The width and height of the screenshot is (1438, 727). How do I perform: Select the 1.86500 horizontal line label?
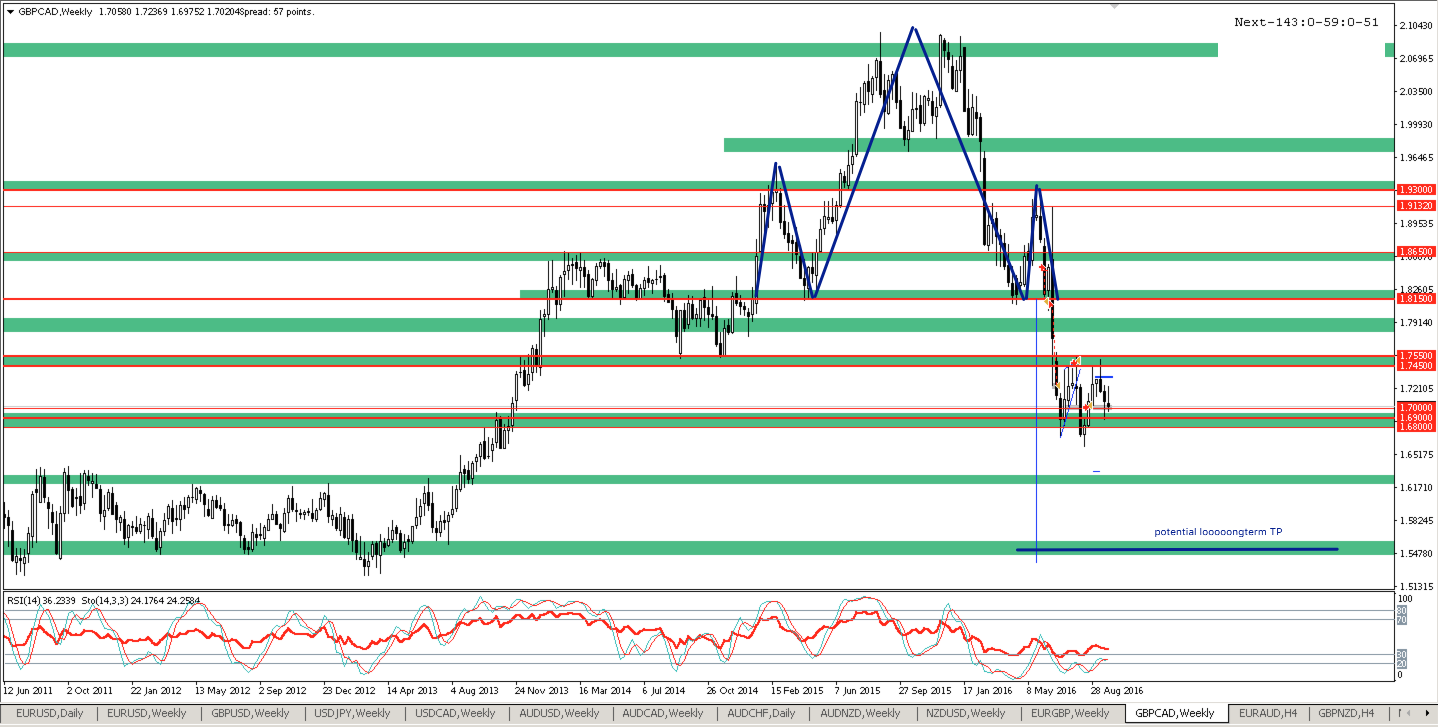[x=1416, y=252]
